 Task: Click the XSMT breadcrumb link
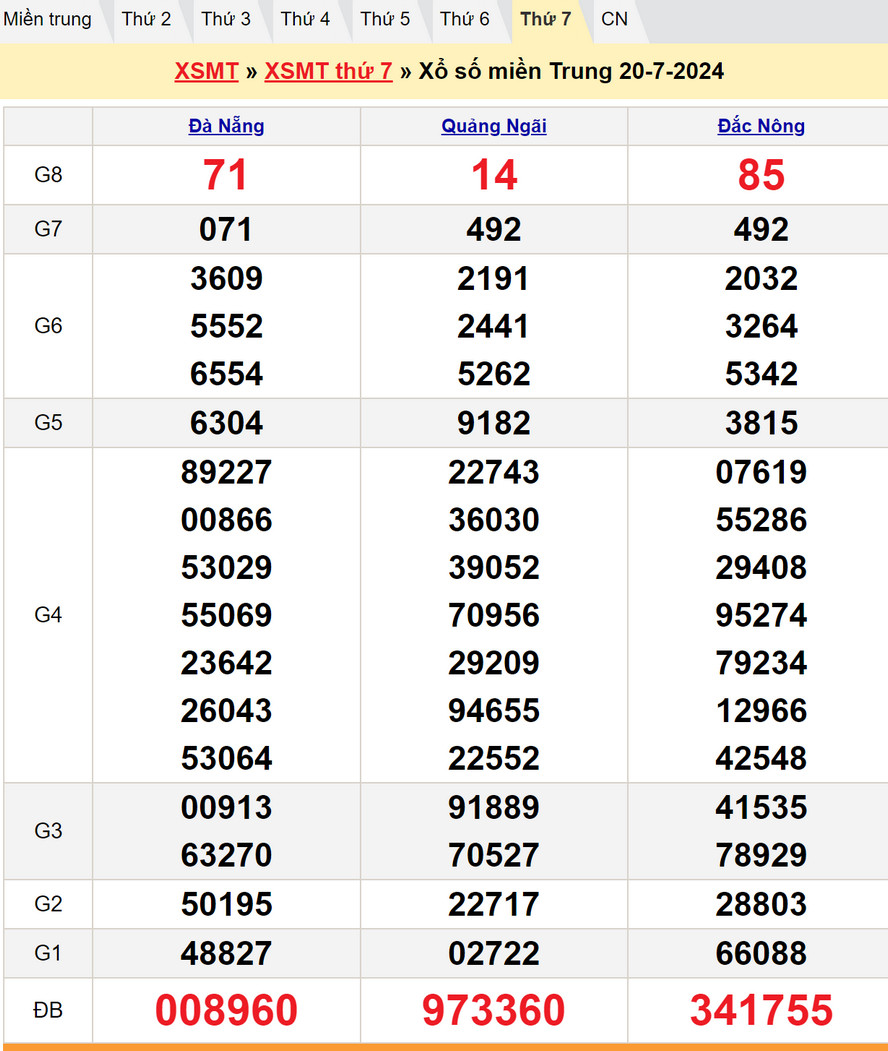tap(206, 71)
